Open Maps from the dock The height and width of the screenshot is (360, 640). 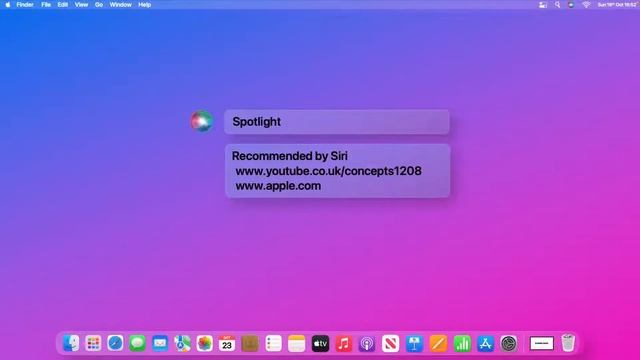click(x=182, y=343)
